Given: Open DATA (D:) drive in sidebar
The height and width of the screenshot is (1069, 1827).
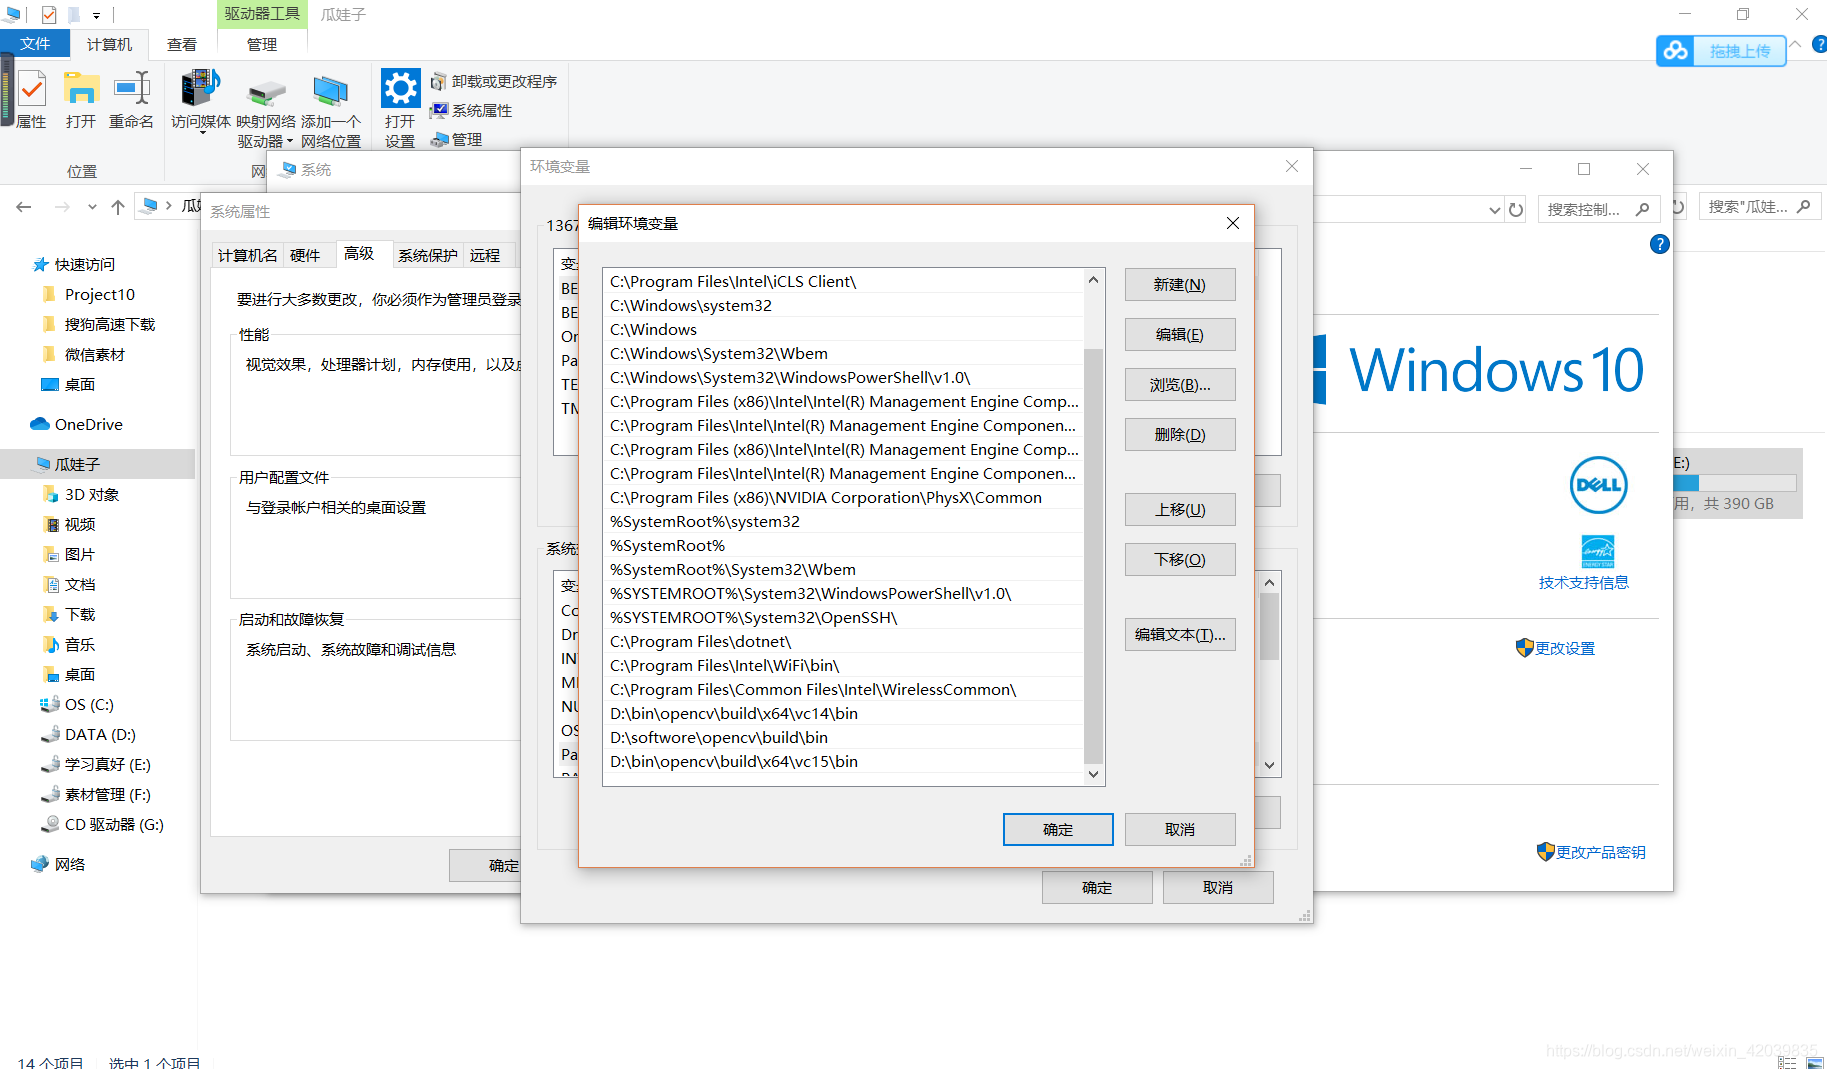Looking at the screenshot, I should (88, 734).
